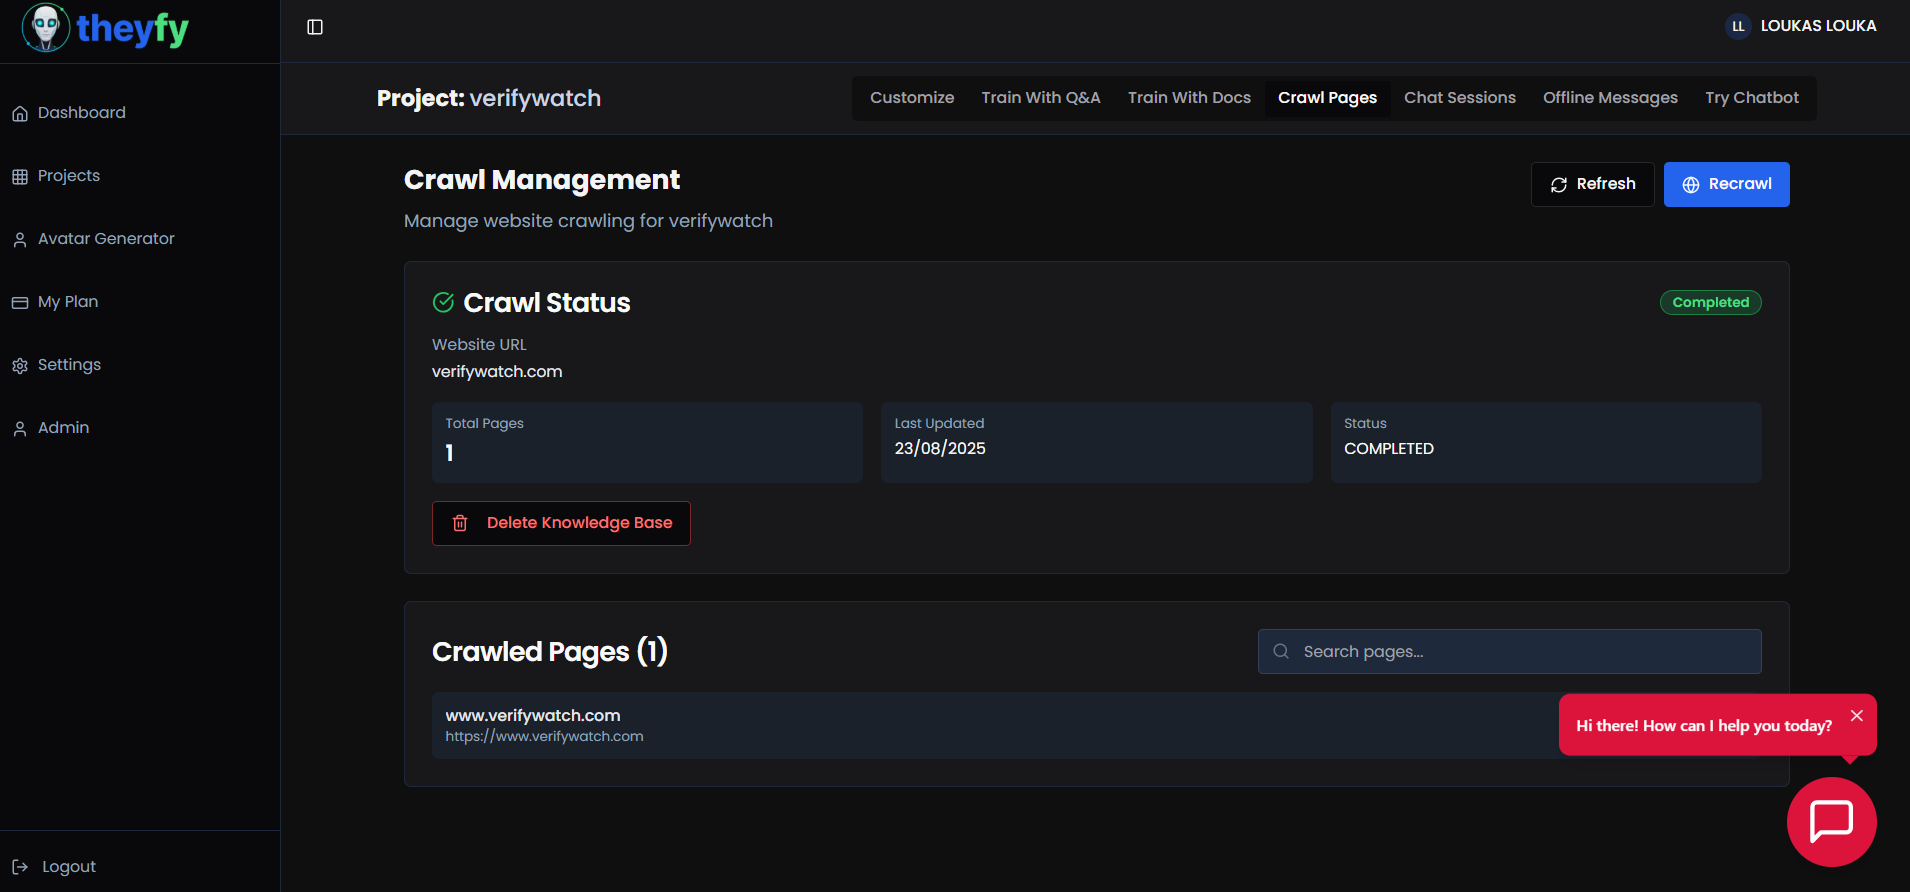Screen dimensions: 1910x892
Task: Log out via Logout link
Action: [69, 867]
